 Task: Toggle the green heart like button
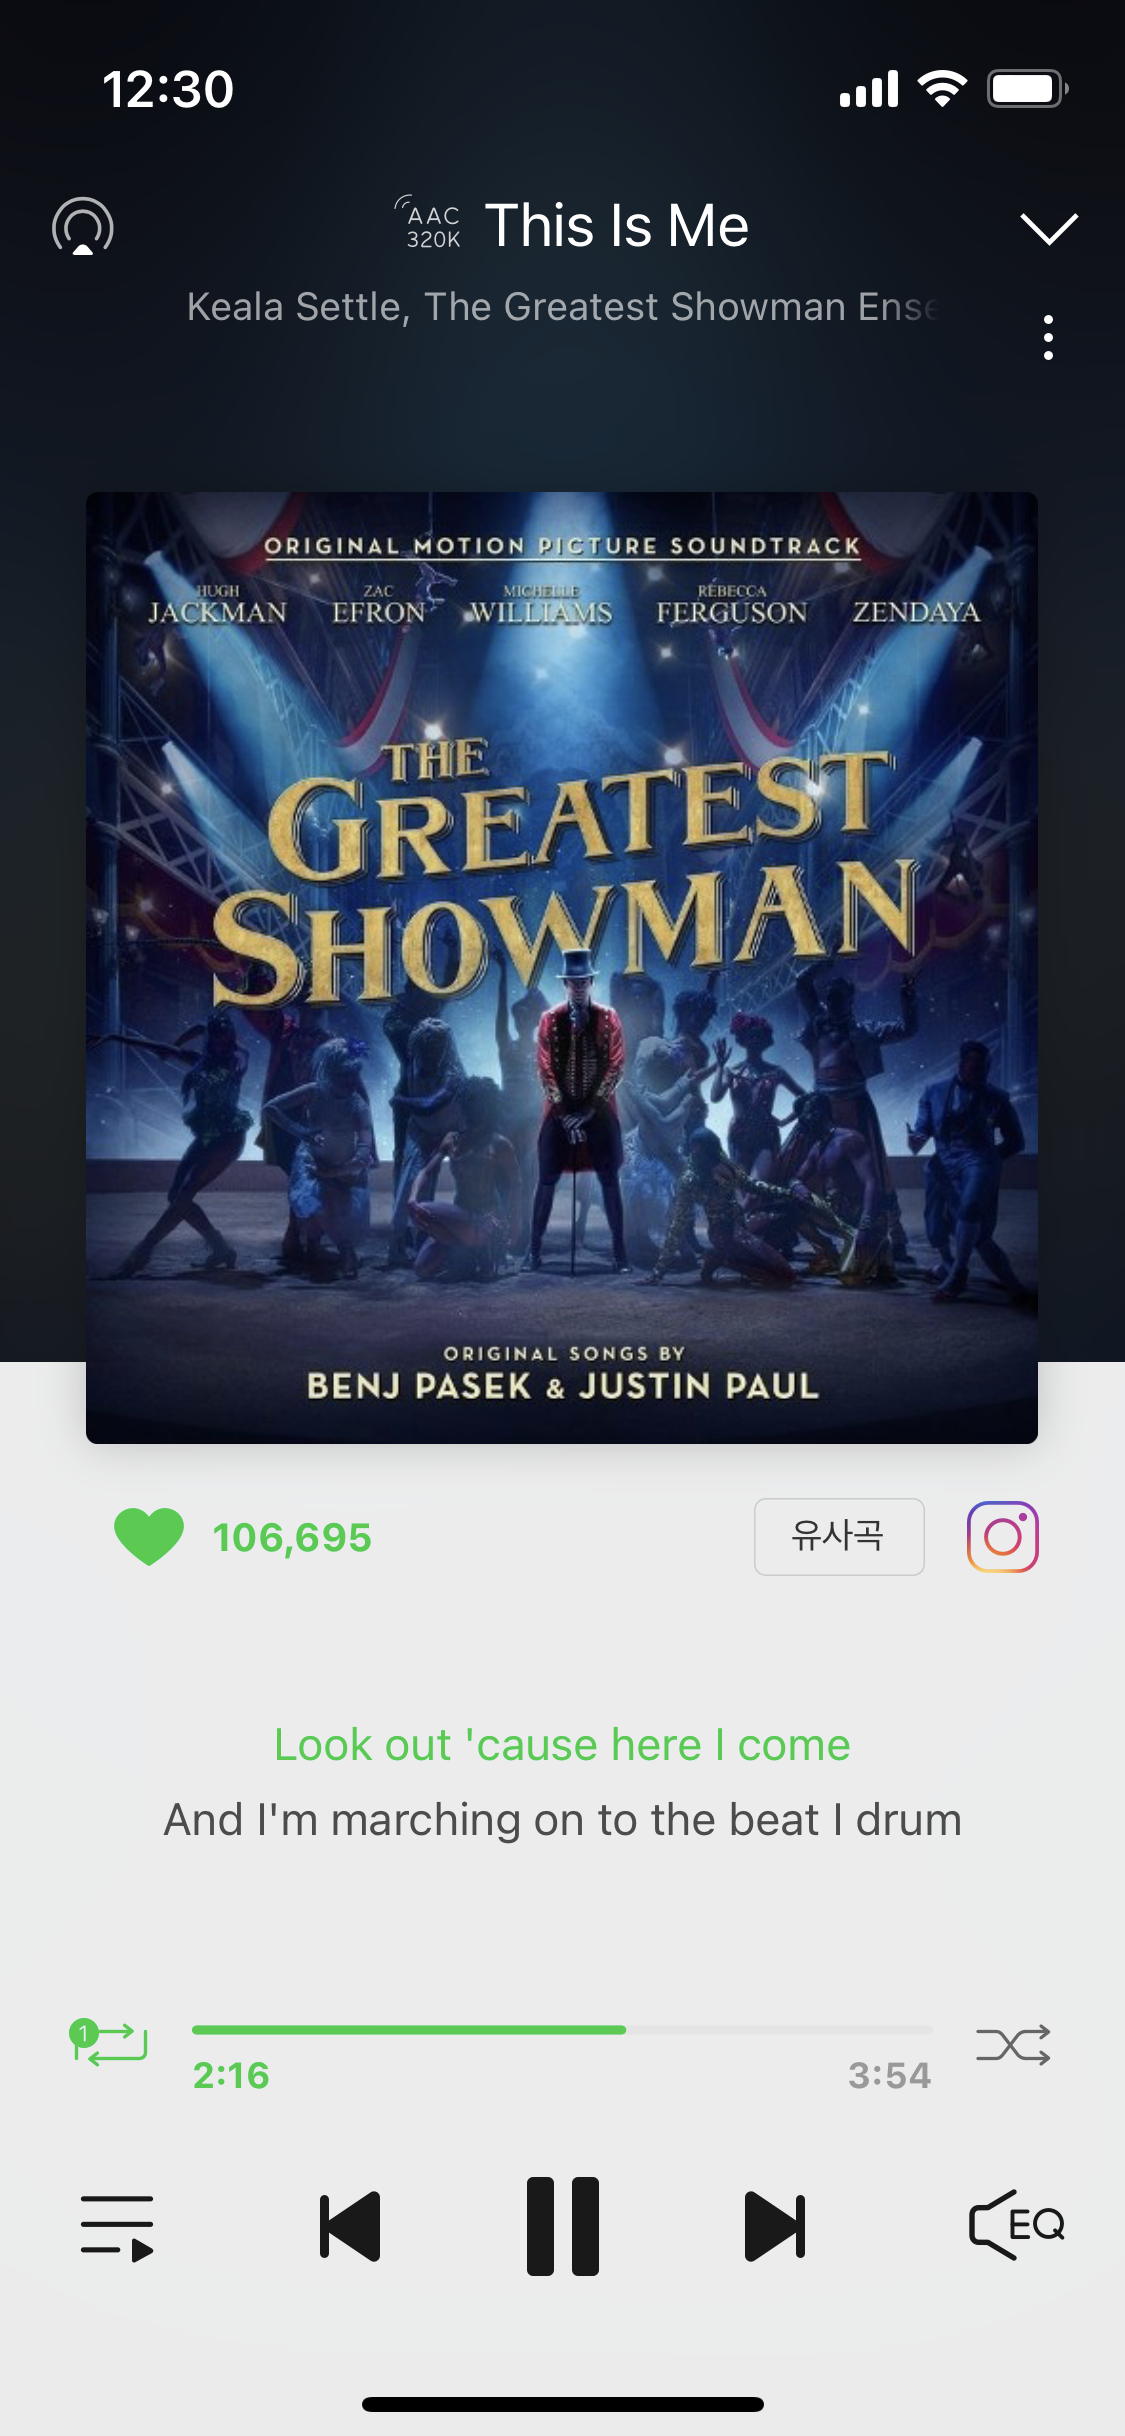pos(149,1536)
